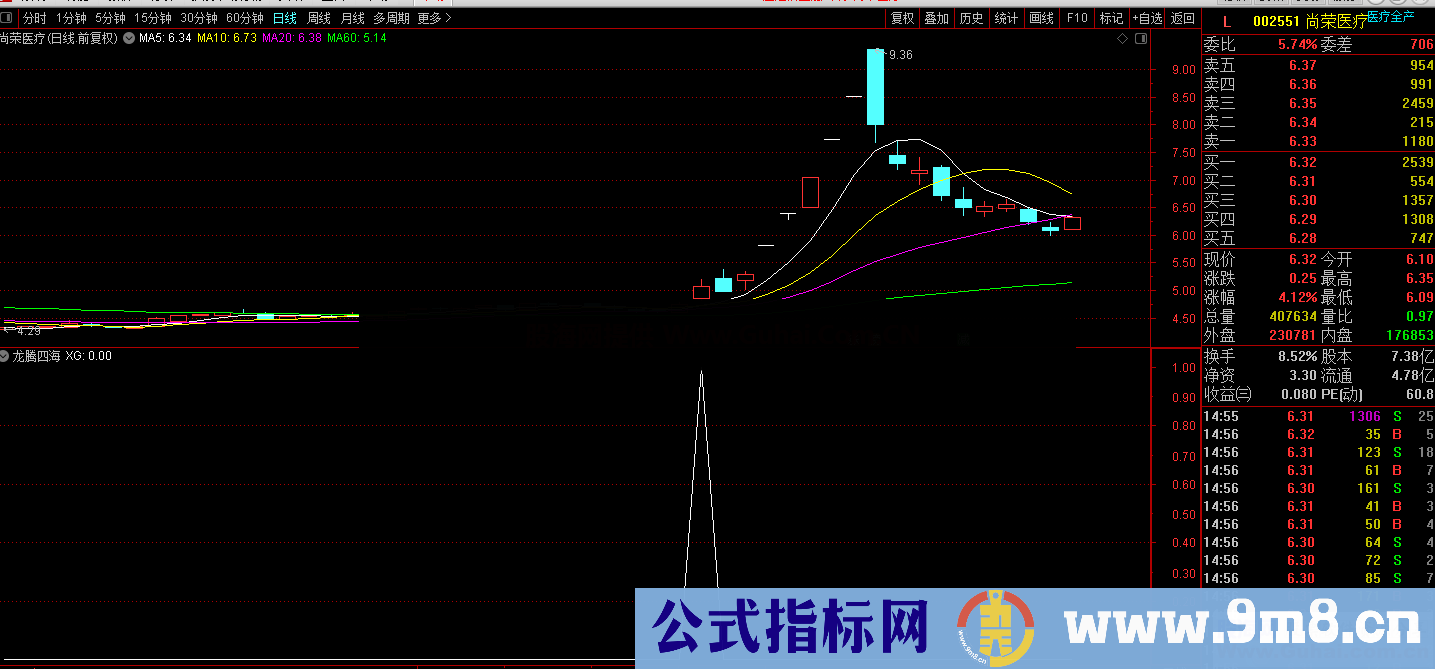Click the PE(动) 60.8 value
Screen dimensions: 1435x669
tap(1420, 395)
